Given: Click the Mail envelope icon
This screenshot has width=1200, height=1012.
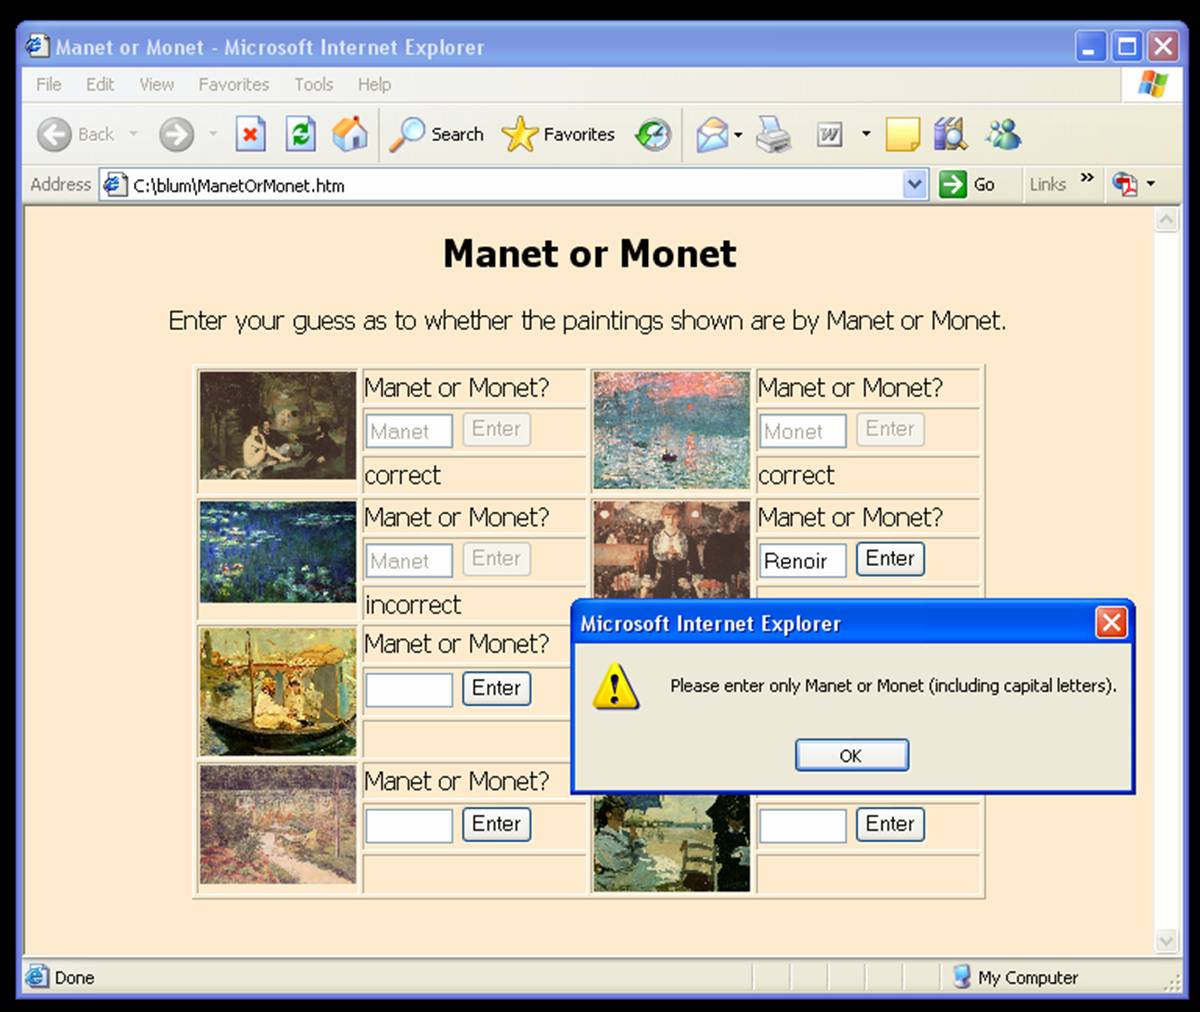Looking at the screenshot, I should 711,134.
